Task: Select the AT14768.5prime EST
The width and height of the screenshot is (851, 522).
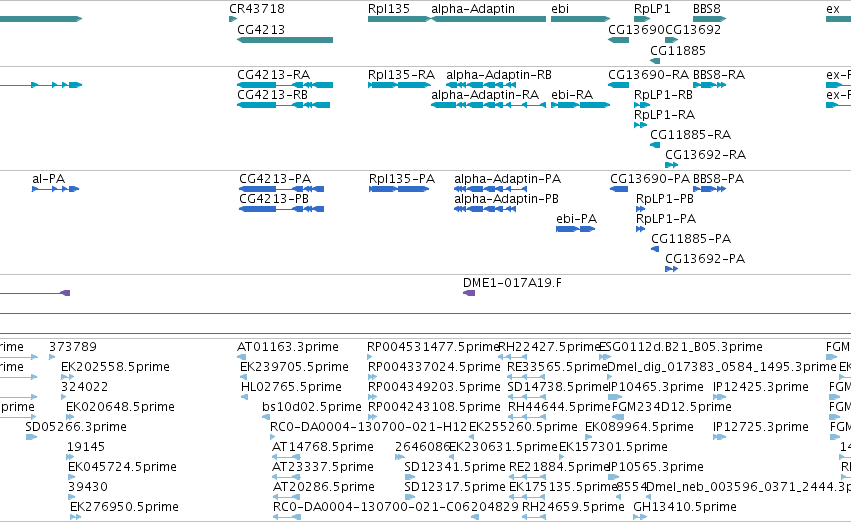Action: (x=286, y=457)
